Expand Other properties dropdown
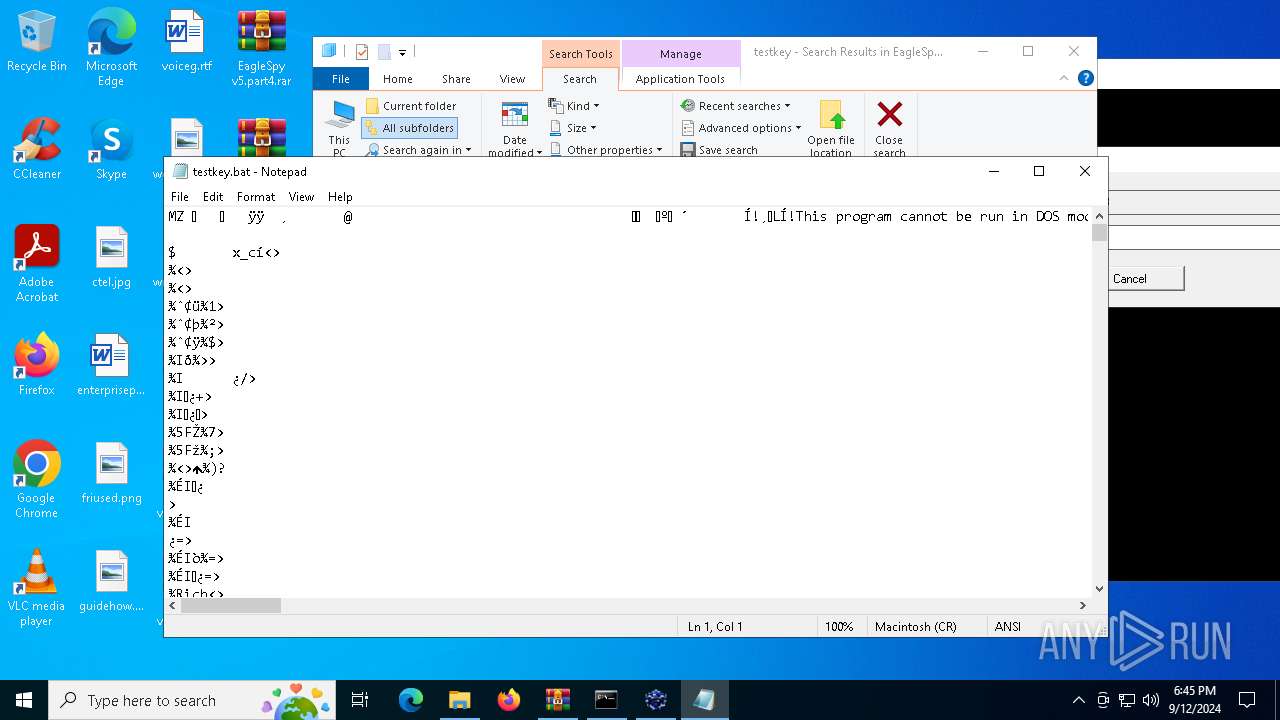Viewport: 1280px width, 720px height. tap(606, 150)
